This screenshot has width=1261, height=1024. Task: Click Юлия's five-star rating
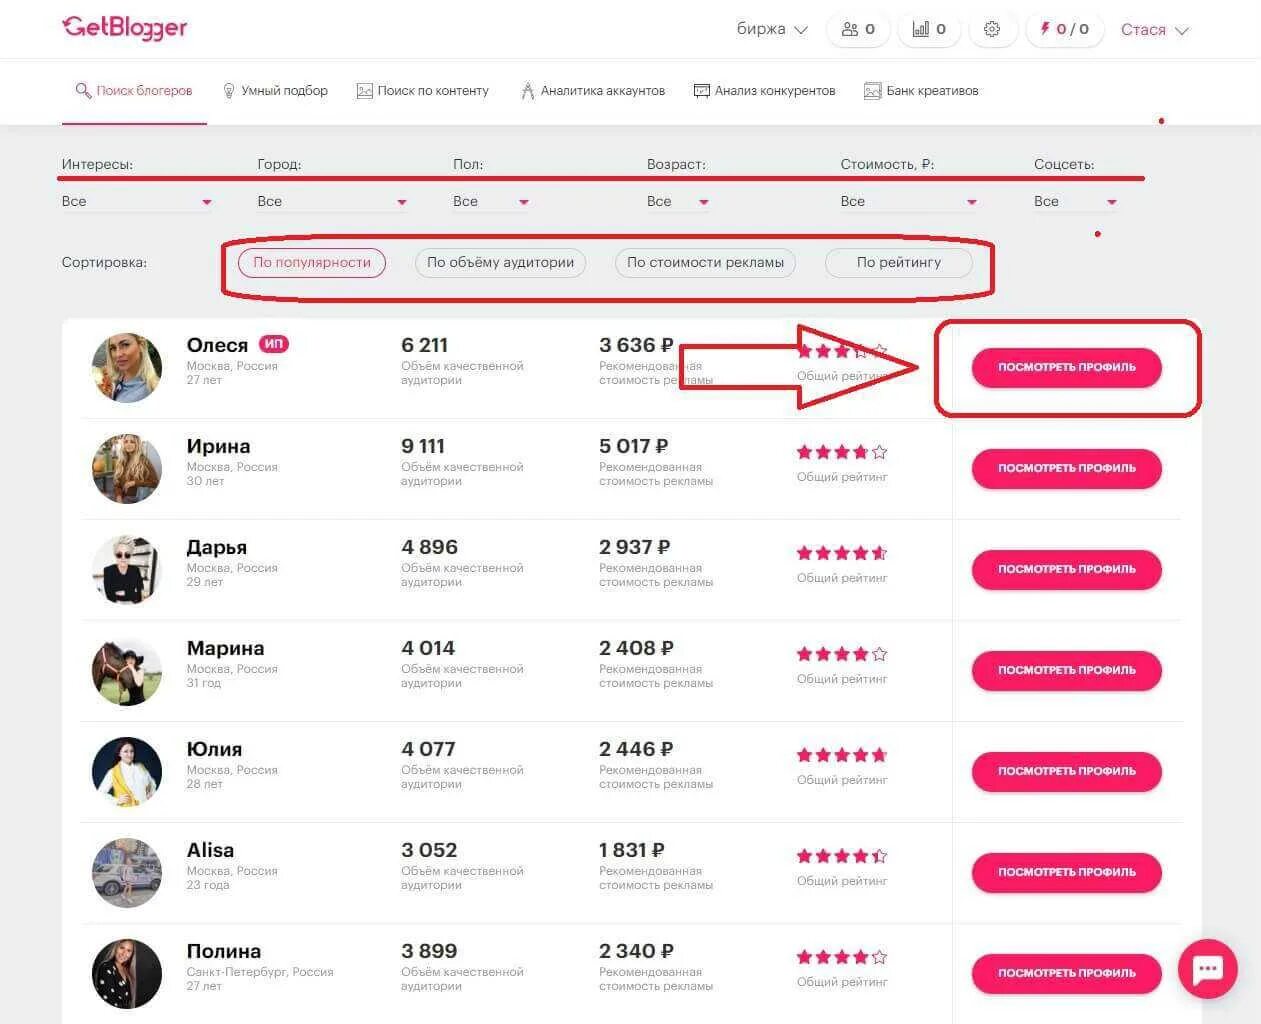tap(842, 755)
